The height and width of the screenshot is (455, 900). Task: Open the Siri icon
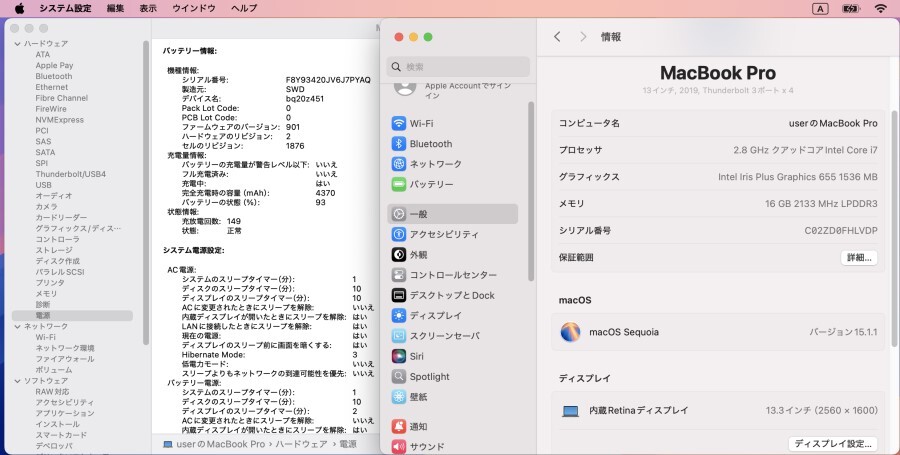pyautogui.click(x=398, y=356)
